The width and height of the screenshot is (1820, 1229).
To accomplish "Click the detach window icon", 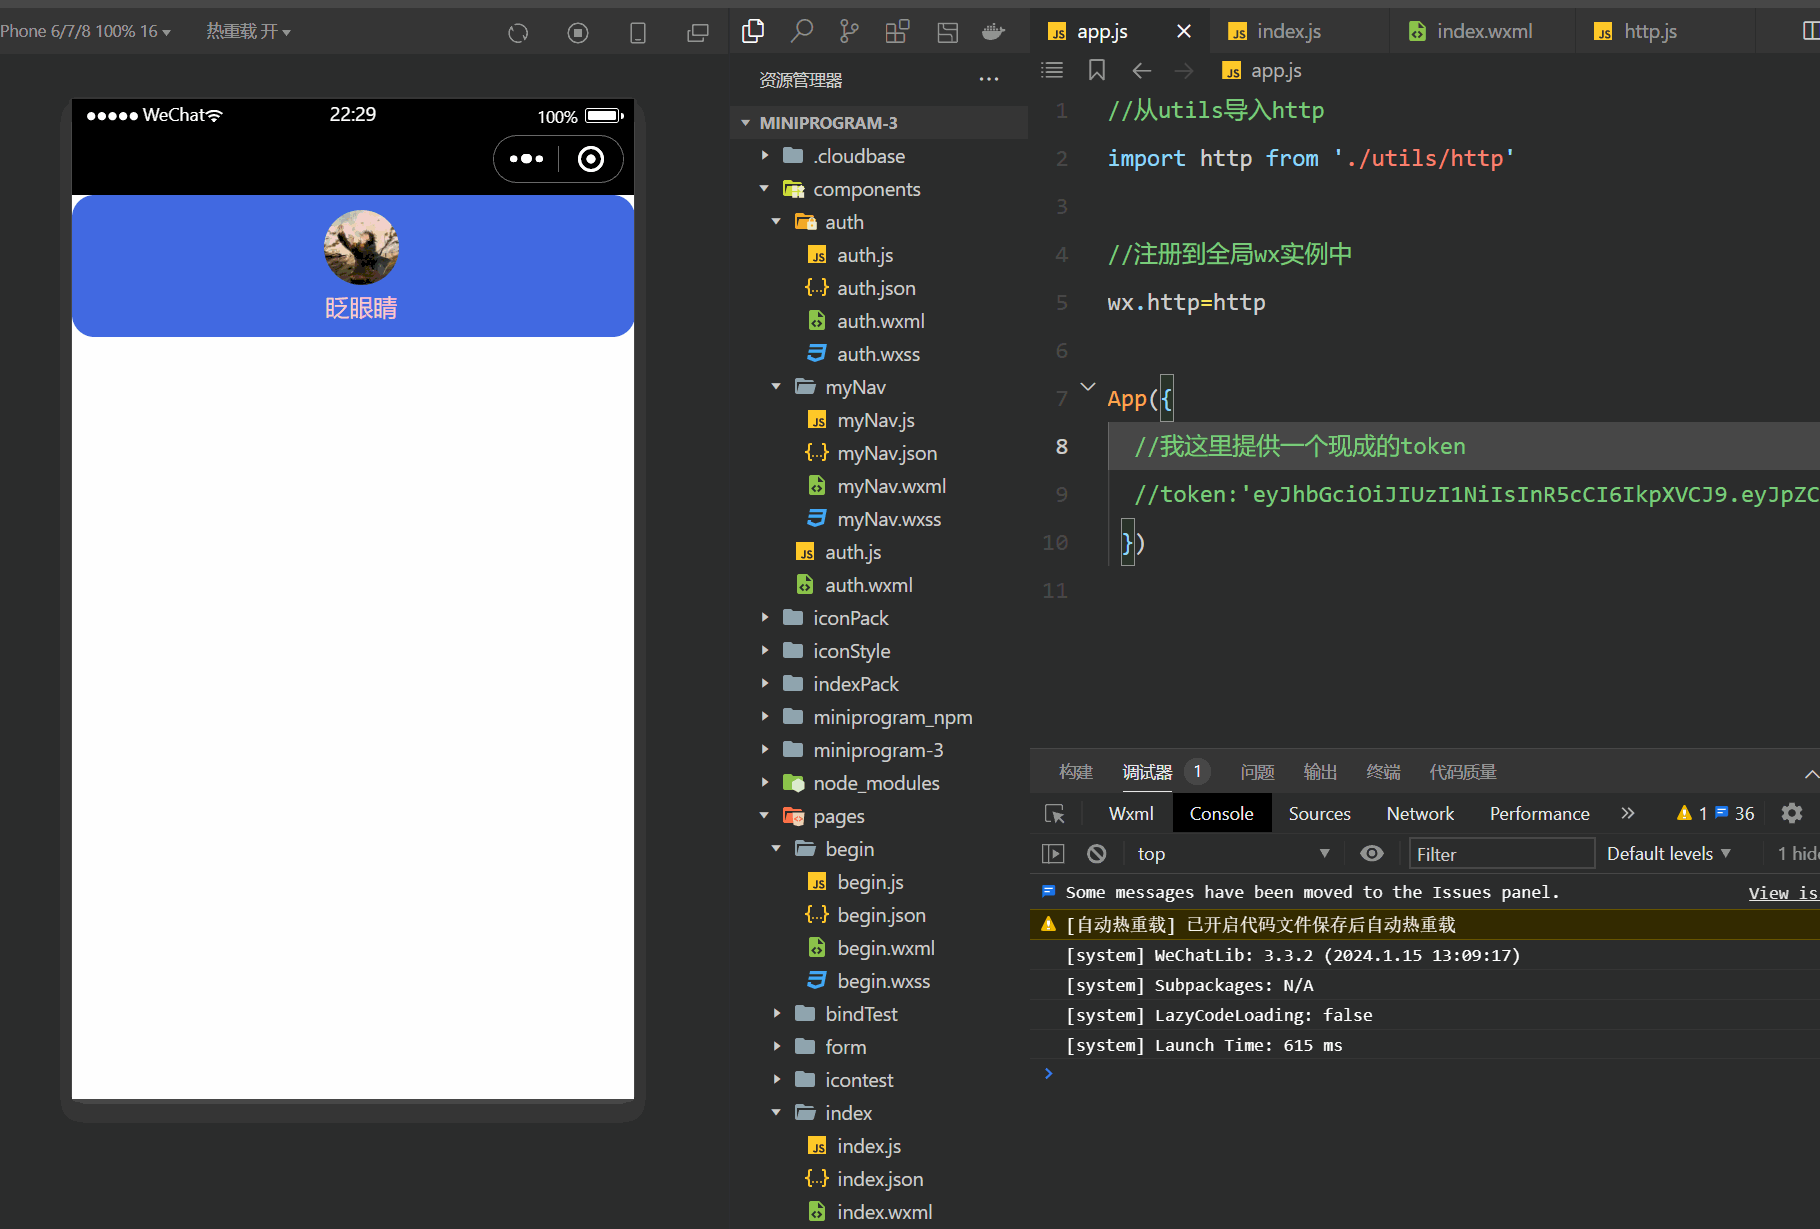I will (x=698, y=33).
